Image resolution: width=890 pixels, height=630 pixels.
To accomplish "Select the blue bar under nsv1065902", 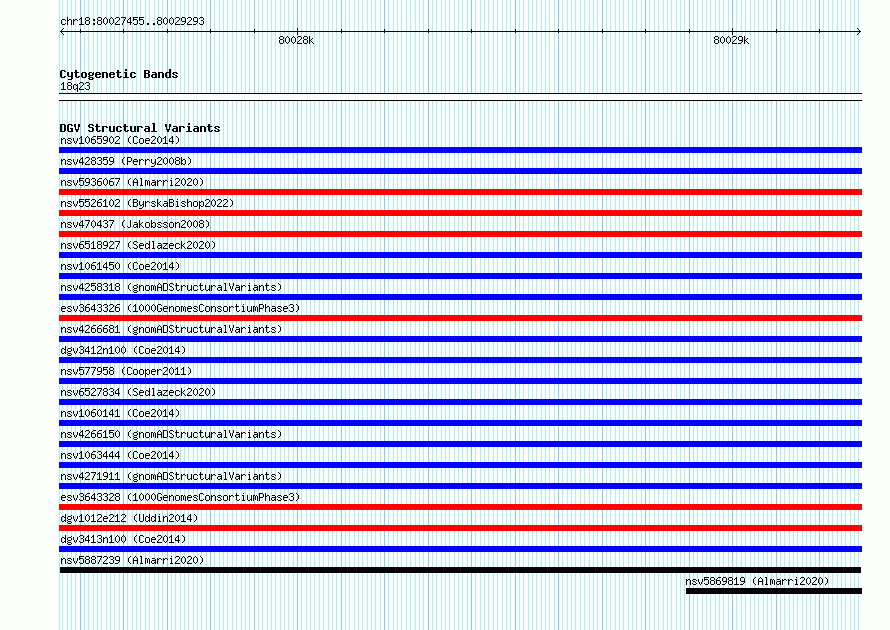I will coord(460,150).
